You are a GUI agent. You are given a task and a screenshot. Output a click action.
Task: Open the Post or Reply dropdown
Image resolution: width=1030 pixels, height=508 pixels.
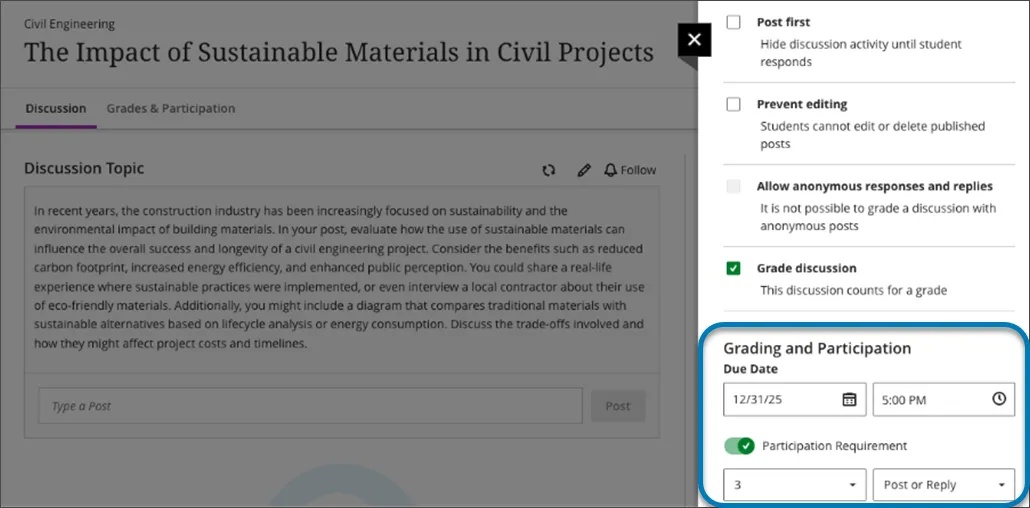[944, 485]
